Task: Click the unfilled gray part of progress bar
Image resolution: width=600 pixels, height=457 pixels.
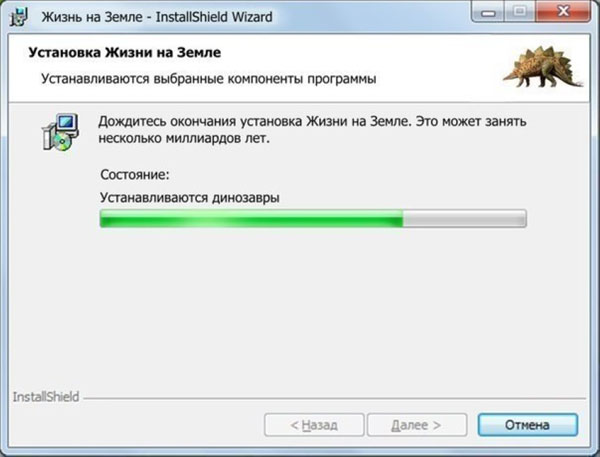Action: coord(465,218)
